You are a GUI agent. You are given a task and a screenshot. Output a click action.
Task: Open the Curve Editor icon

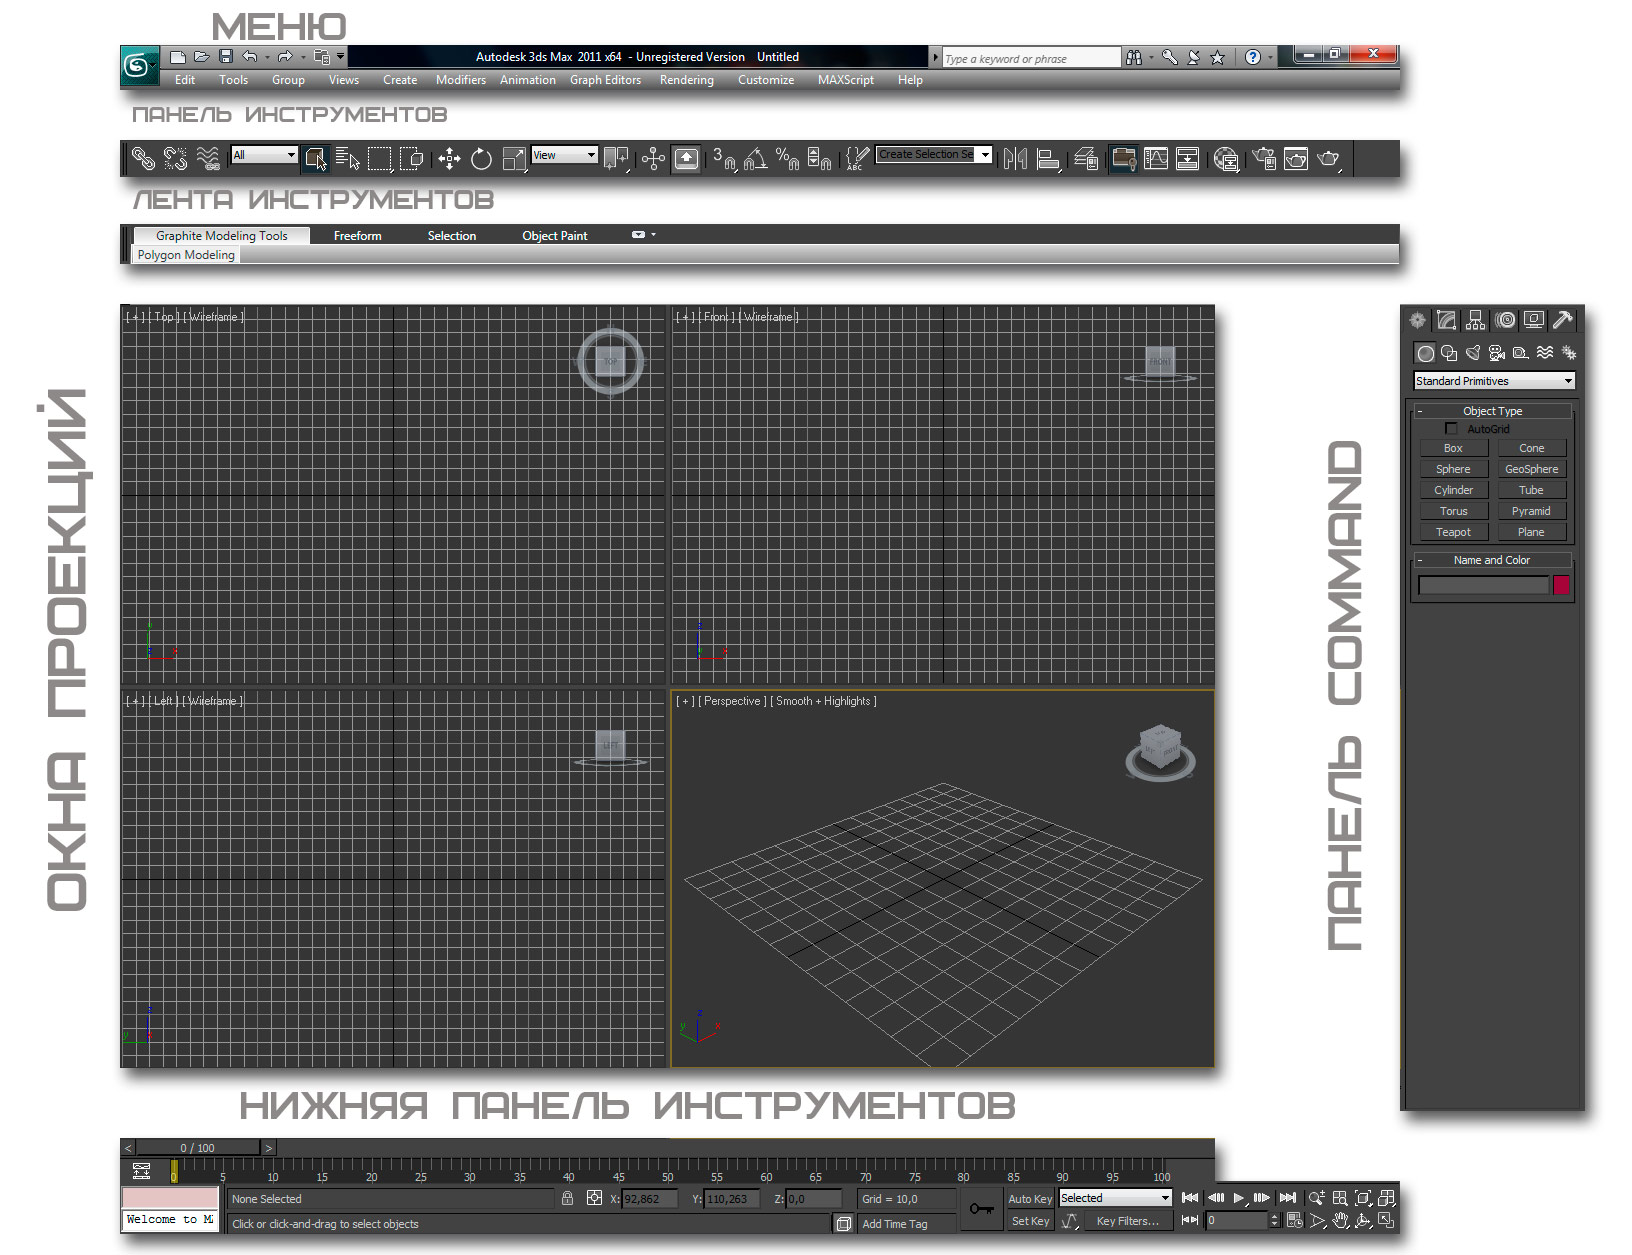click(1156, 158)
